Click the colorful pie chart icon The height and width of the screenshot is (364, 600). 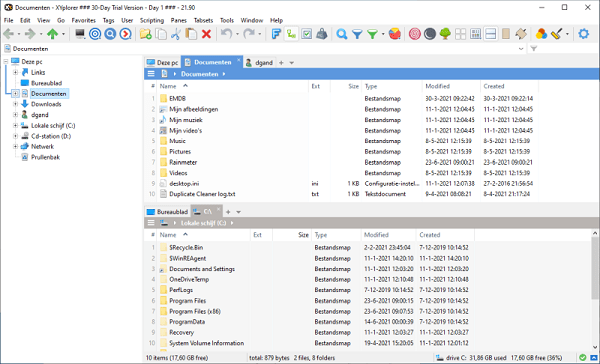[x=395, y=34]
